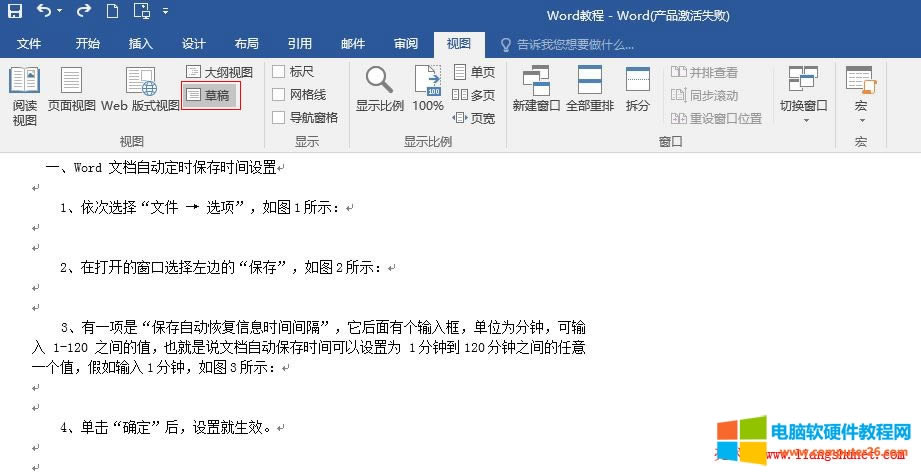Switch to the 插入 tab
Viewport: 921px width, 472px height.
click(x=140, y=43)
